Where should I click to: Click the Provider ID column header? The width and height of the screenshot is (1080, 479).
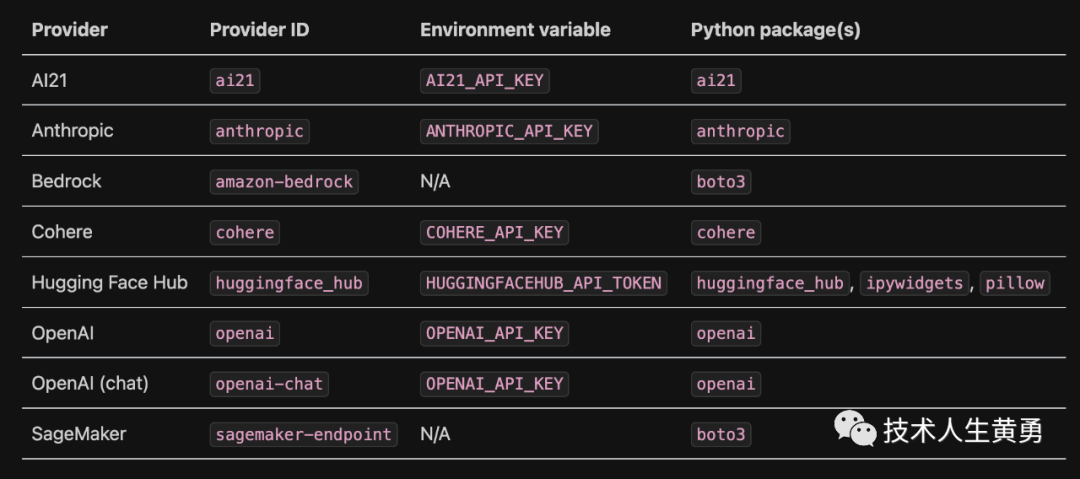pyautogui.click(x=259, y=29)
